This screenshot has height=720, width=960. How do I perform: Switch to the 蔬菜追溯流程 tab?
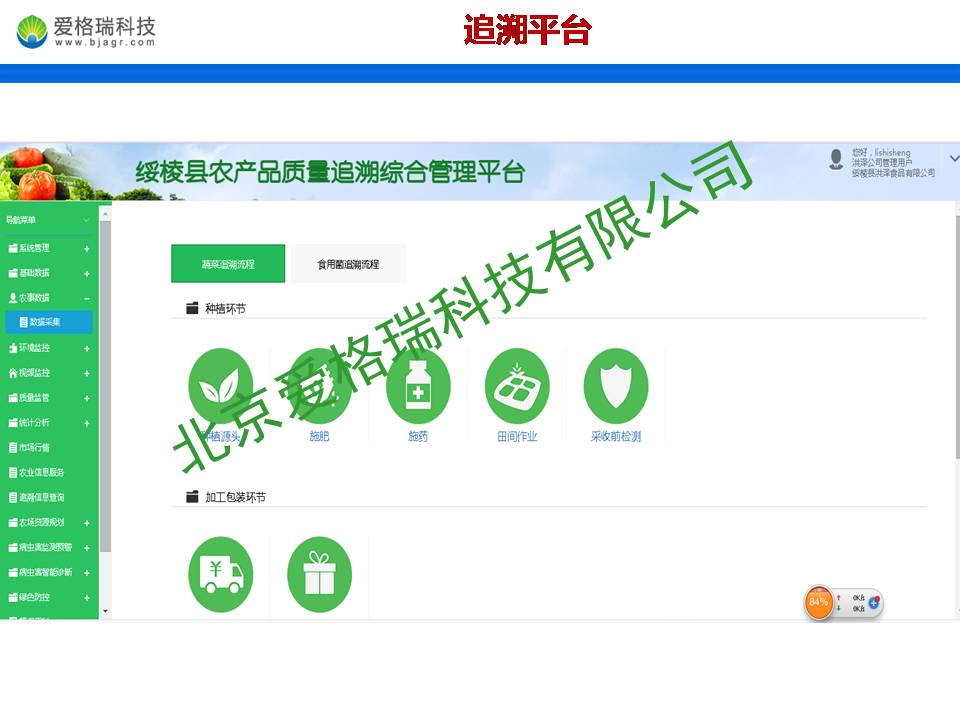(x=228, y=264)
